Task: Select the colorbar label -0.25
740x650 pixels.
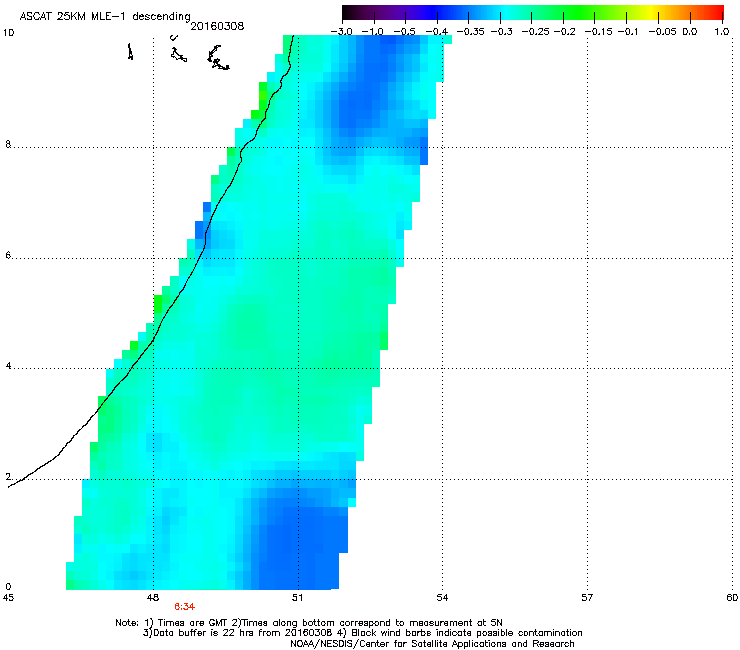Action: [535, 32]
